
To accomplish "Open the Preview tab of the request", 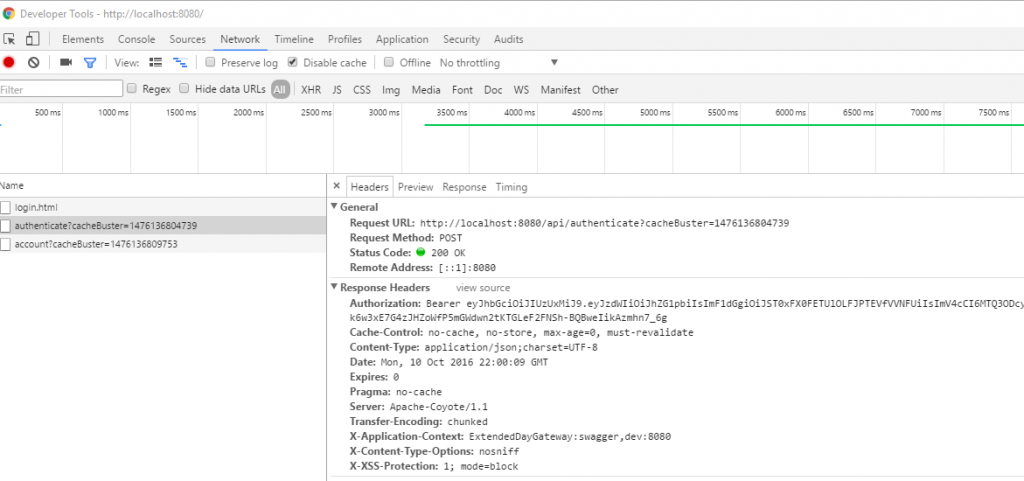I will pyautogui.click(x=415, y=187).
